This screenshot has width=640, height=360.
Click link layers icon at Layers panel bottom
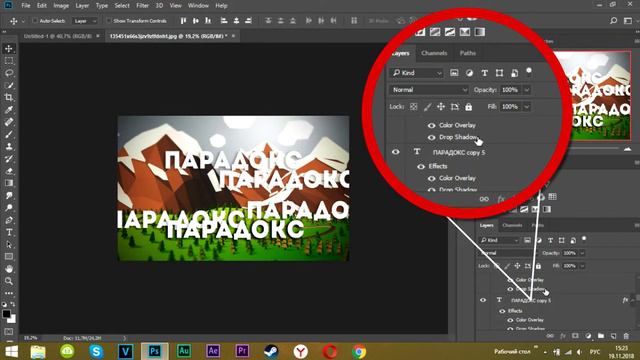pyautogui.click(x=550, y=336)
